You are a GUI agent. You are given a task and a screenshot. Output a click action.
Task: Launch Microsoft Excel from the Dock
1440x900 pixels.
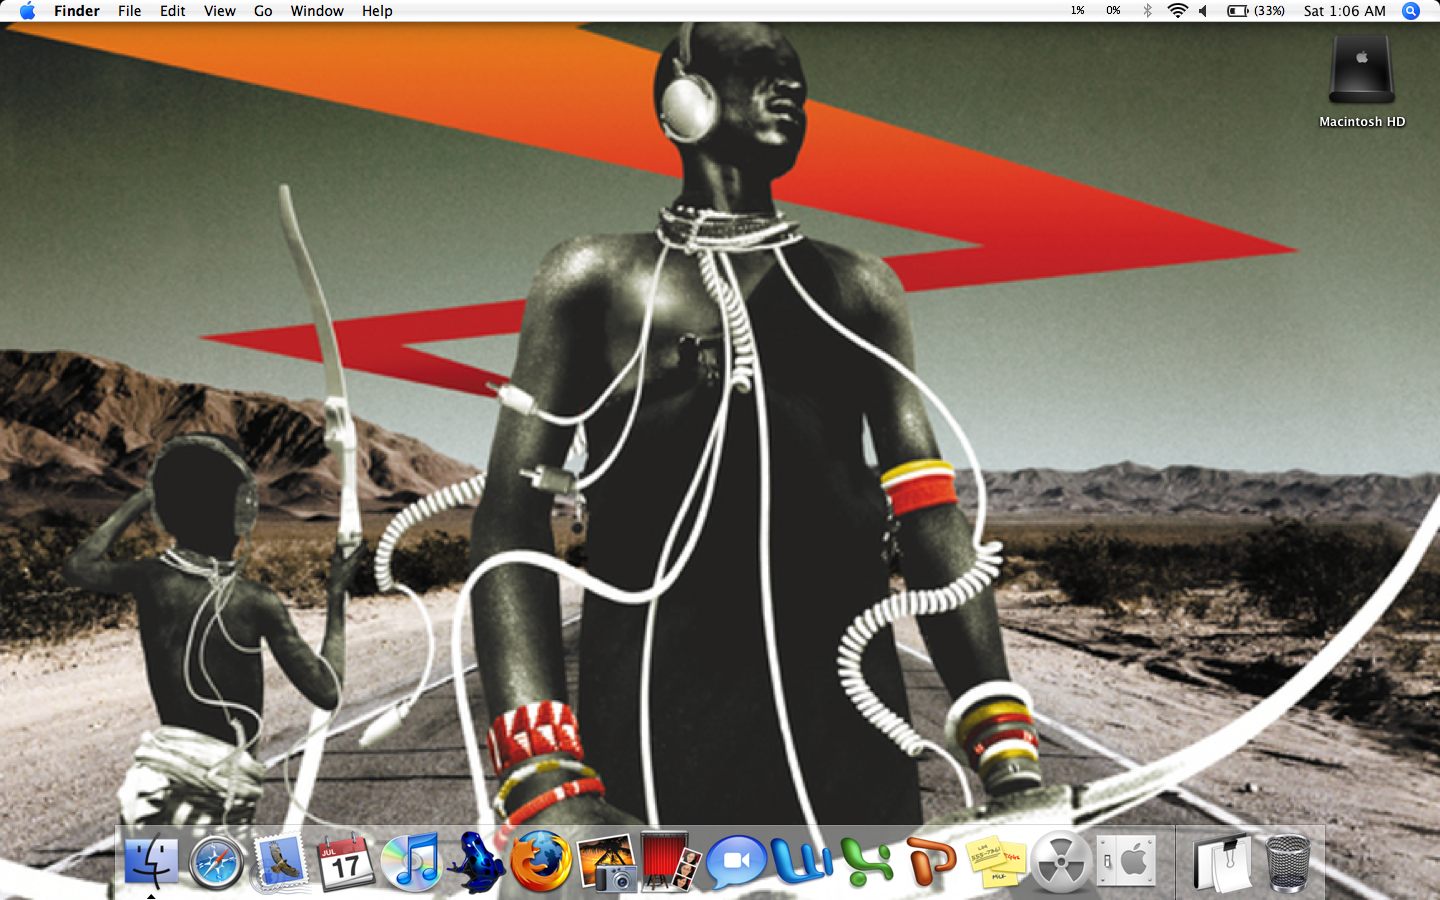click(x=866, y=861)
